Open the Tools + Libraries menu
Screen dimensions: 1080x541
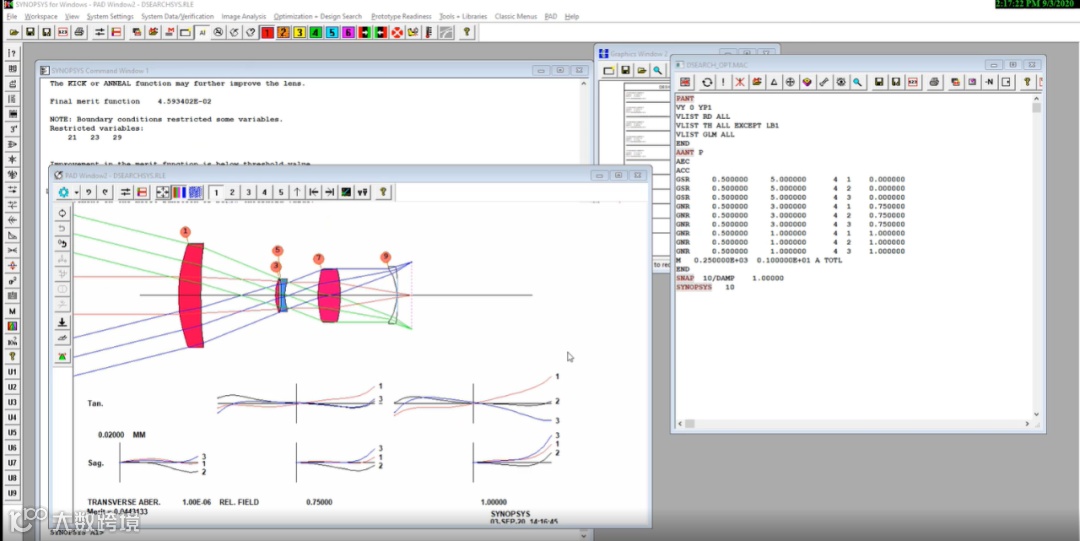click(x=463, y=16)
